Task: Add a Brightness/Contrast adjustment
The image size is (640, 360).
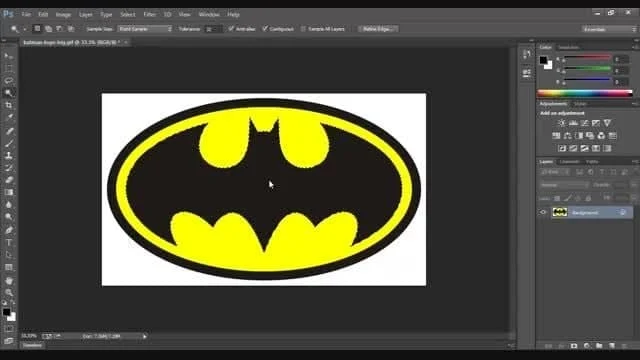Action: tap(562, 123)
